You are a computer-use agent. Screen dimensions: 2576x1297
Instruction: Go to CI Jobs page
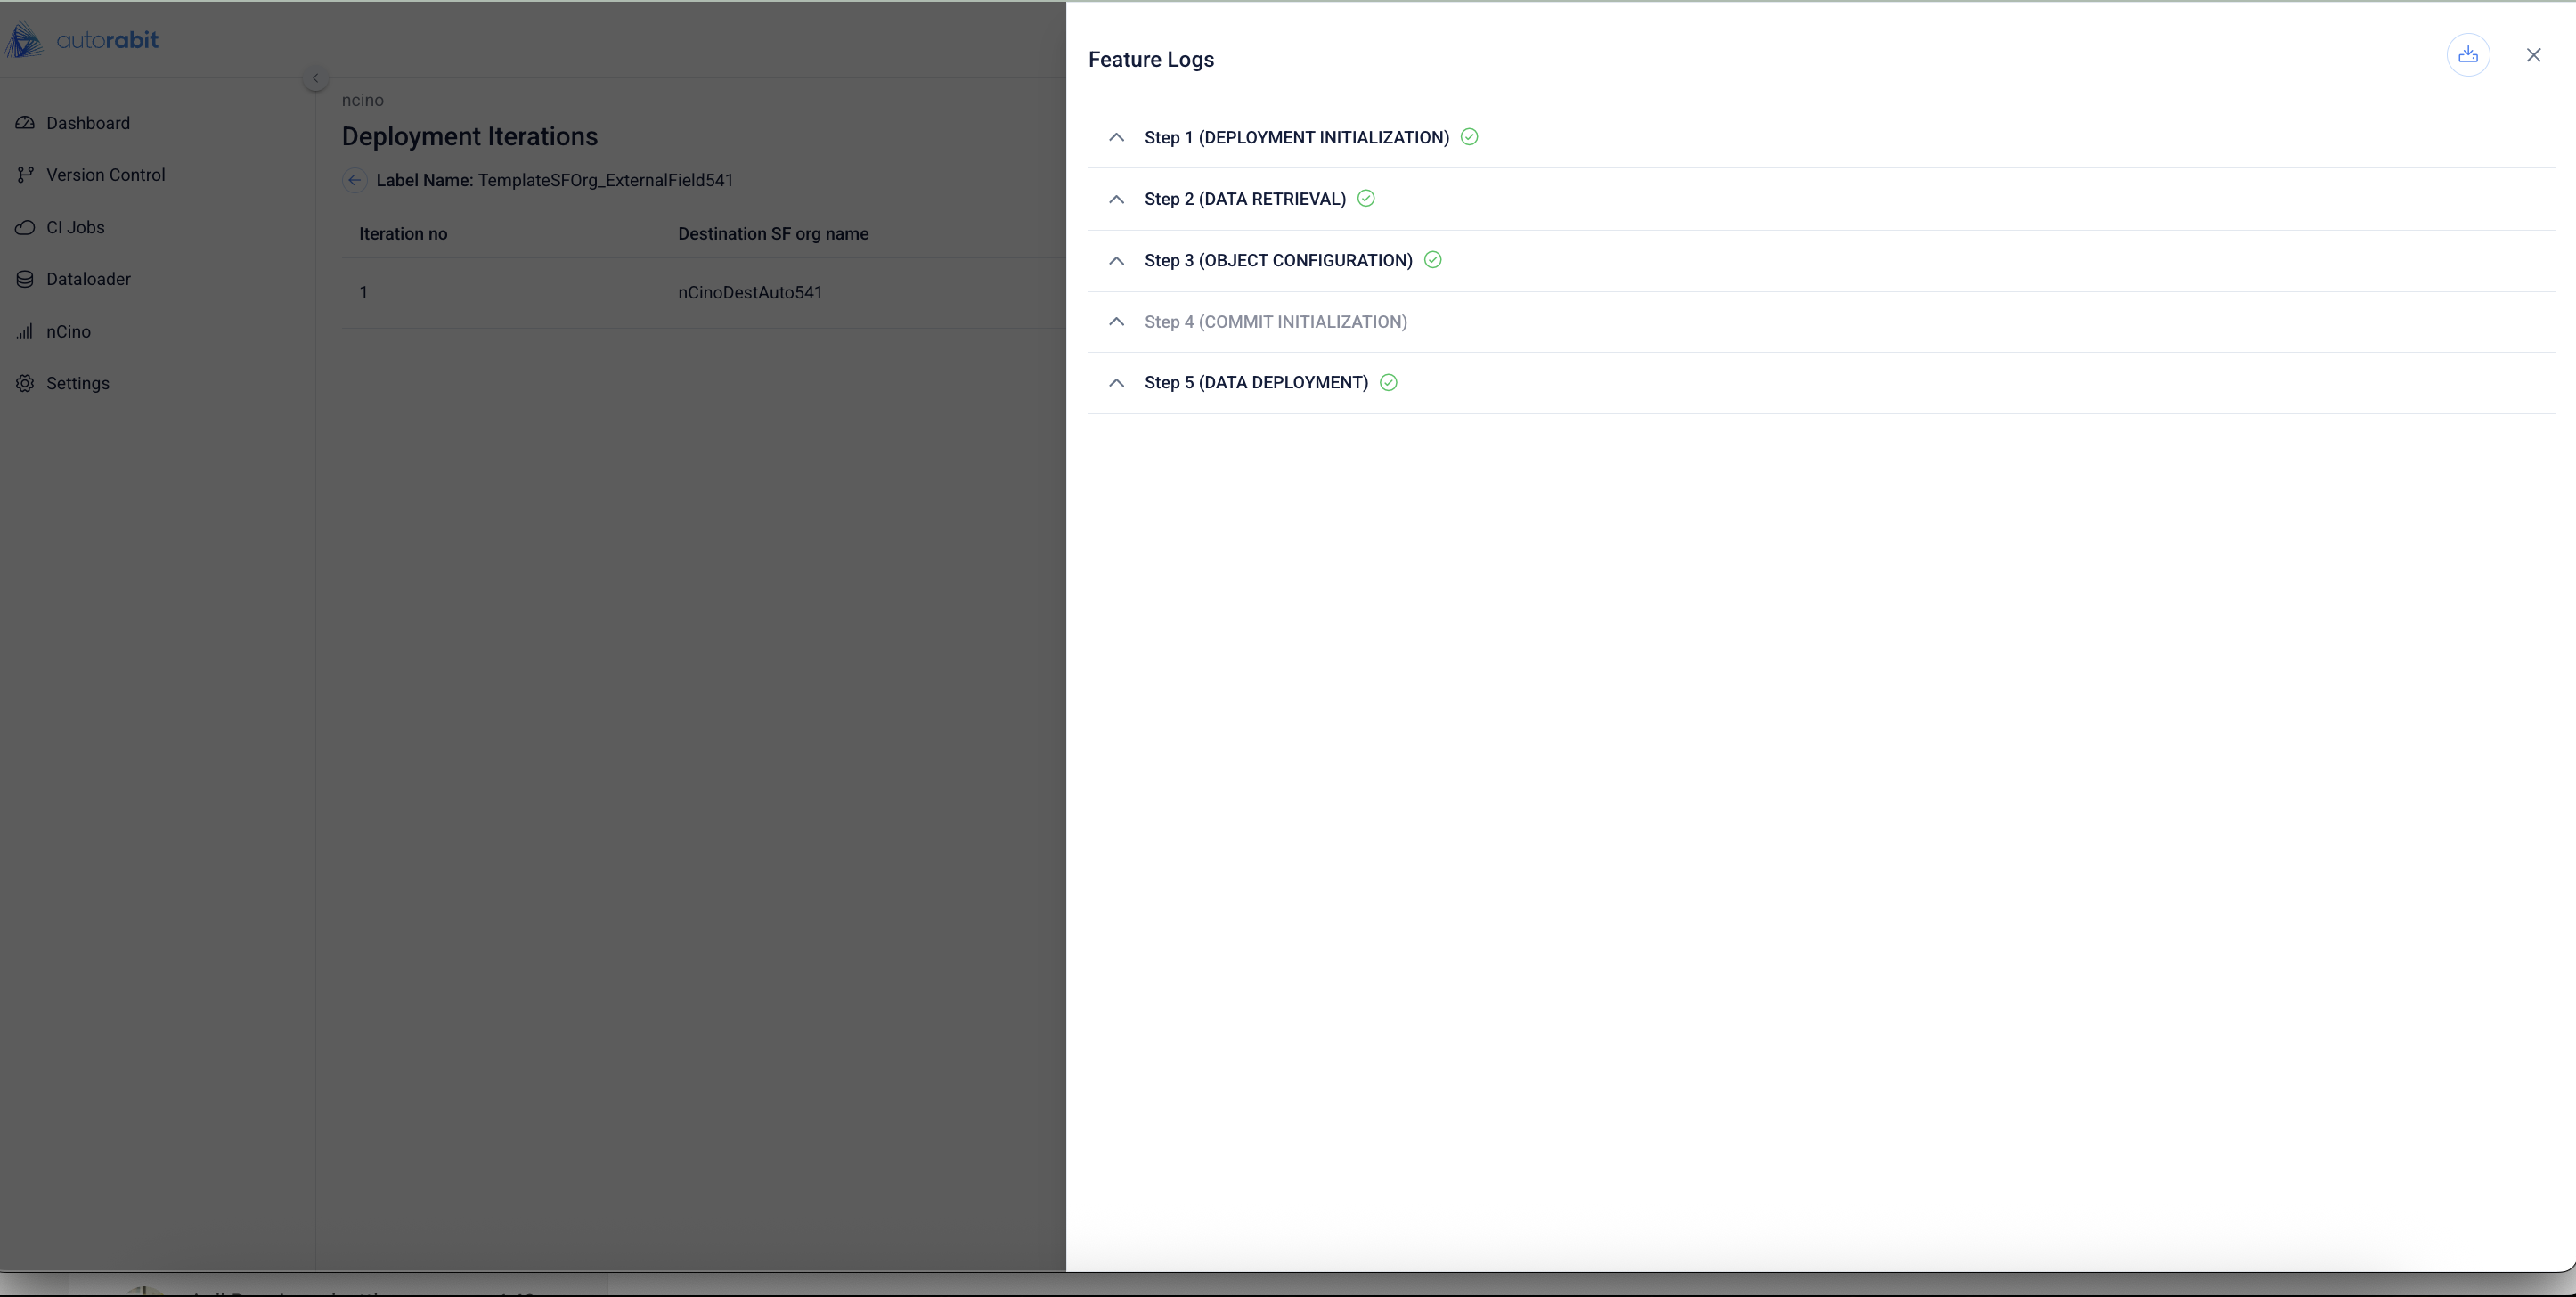click(x=75, y=227)
